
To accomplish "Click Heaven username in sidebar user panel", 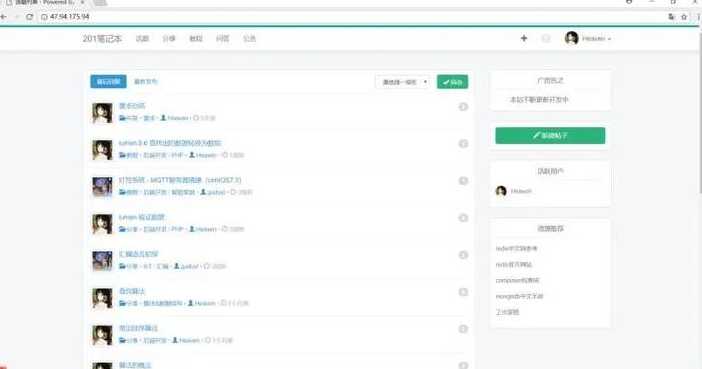I will pos(521,191).
